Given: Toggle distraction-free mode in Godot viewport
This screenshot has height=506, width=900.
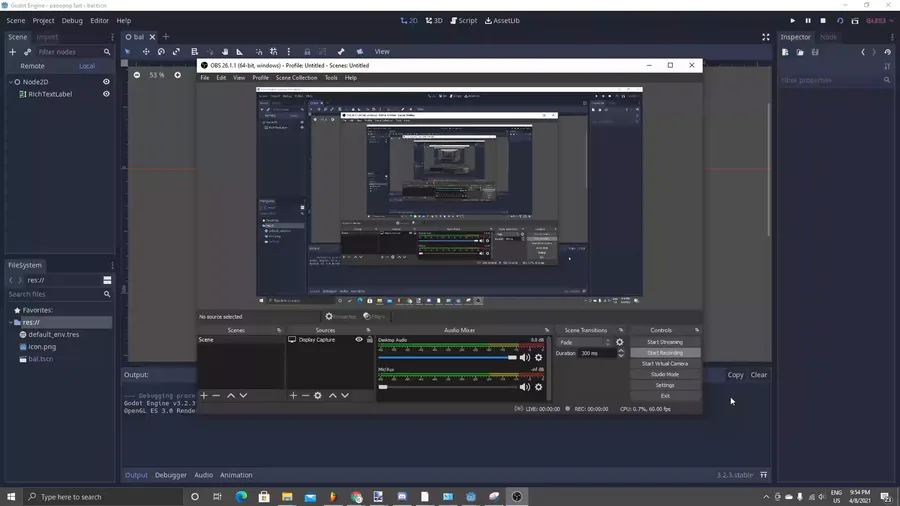Looking at the screenshot, I should point(766,37).
